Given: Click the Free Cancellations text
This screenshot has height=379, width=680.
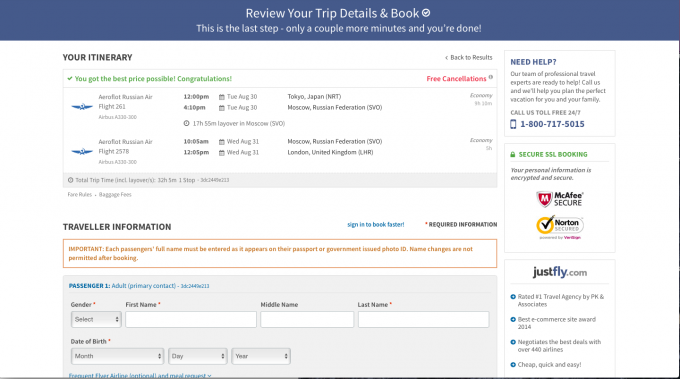Looking at the screenshot, I should tap(456, 78).
